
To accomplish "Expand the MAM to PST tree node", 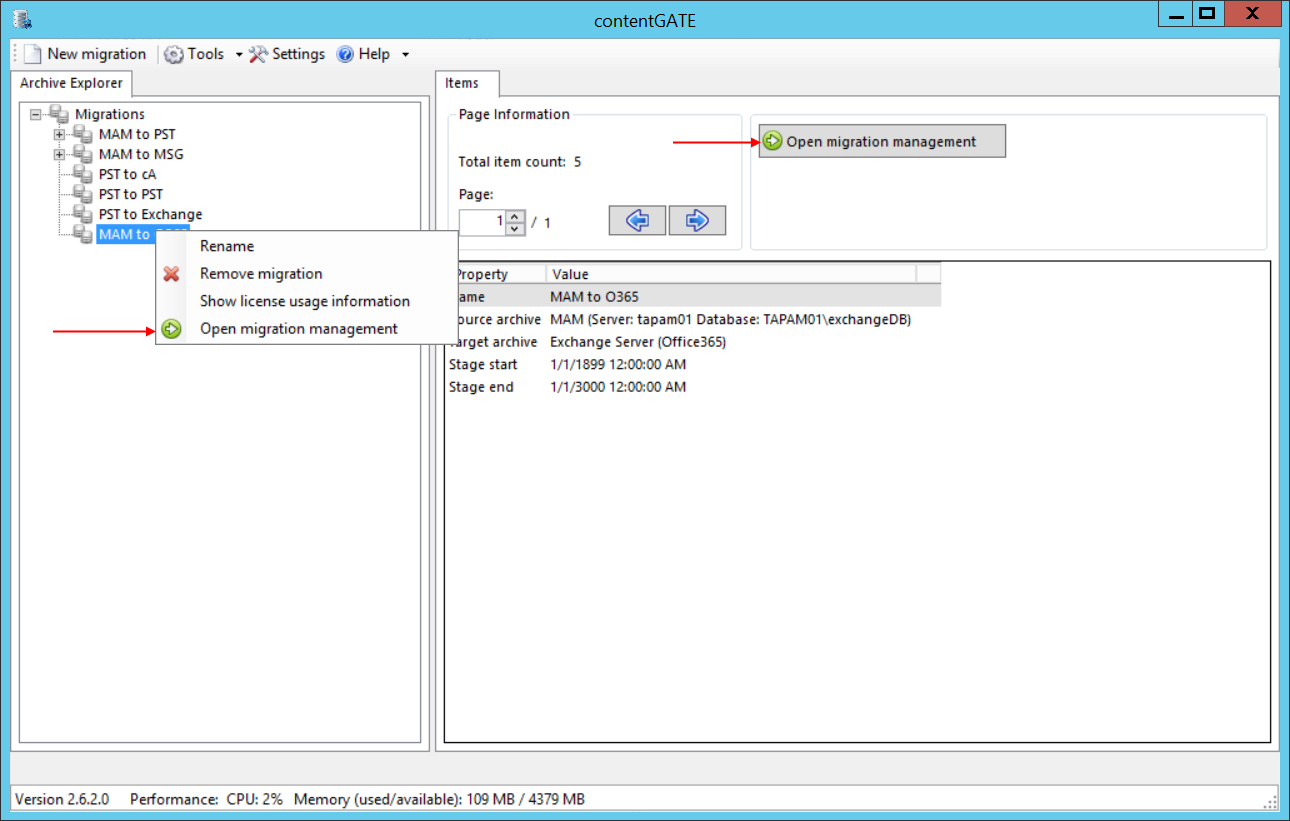I will [60, 134].
